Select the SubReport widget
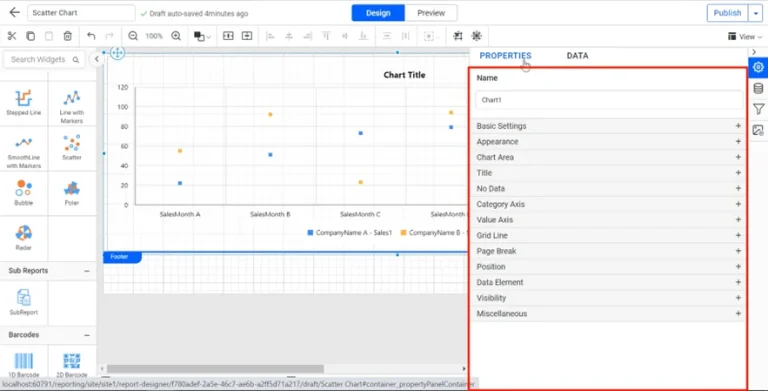The image size is (768, 391). 24,302
